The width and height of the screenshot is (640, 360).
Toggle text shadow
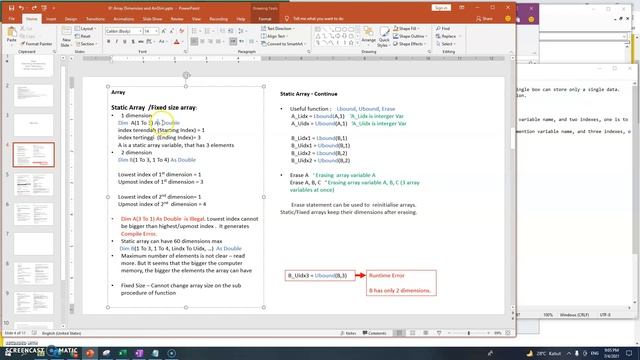[x=133, y=42]
